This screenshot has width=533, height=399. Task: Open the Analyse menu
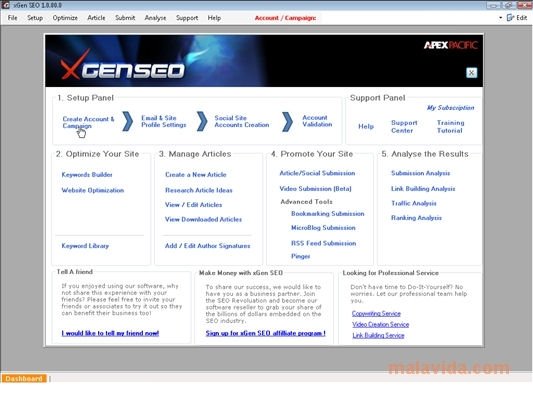click(155, 18)
